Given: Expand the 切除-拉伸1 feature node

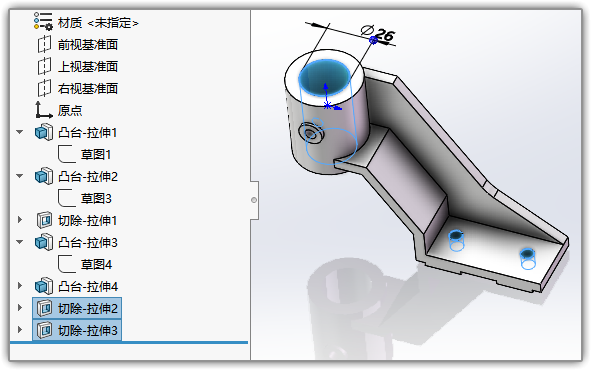Looking at the screenshot, I should pyautogui.click(x=20, y=220).
